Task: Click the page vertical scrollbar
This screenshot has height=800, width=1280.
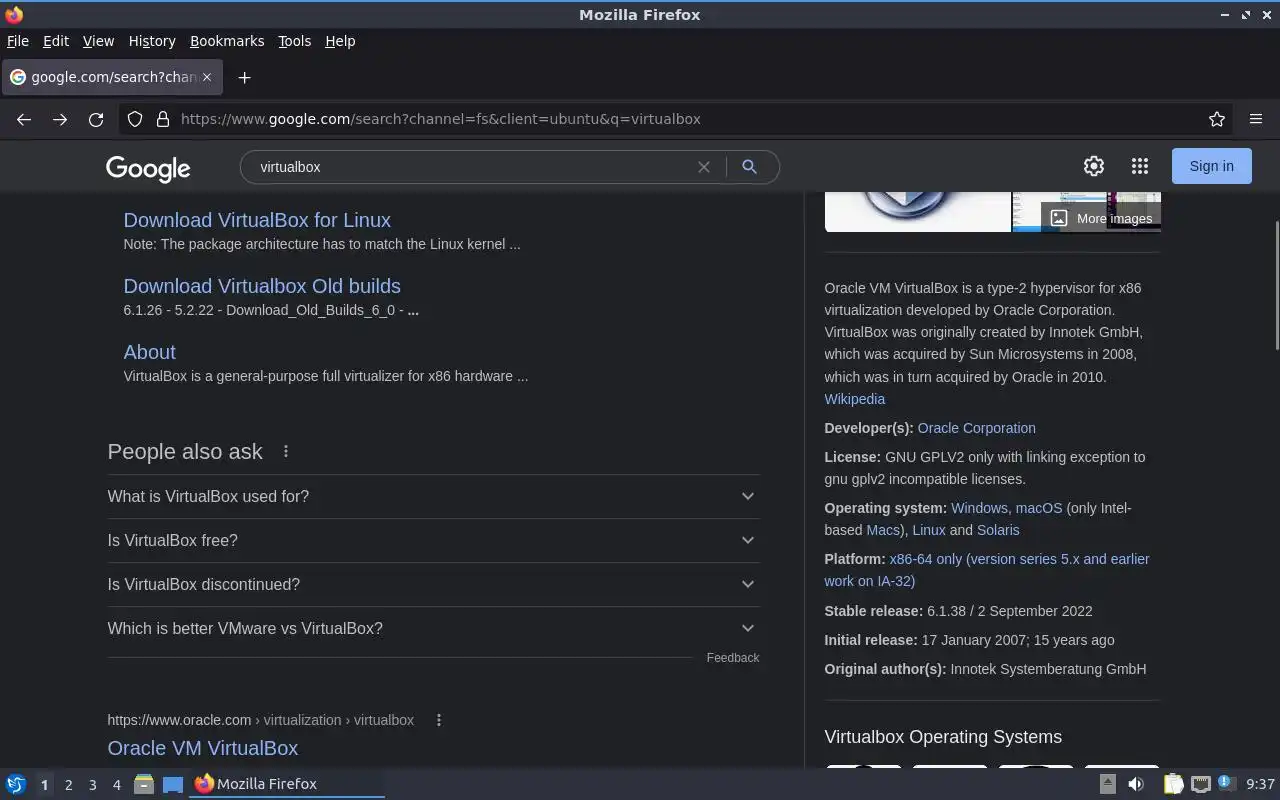Action: pyautogui.click(x=1276, y=285)
